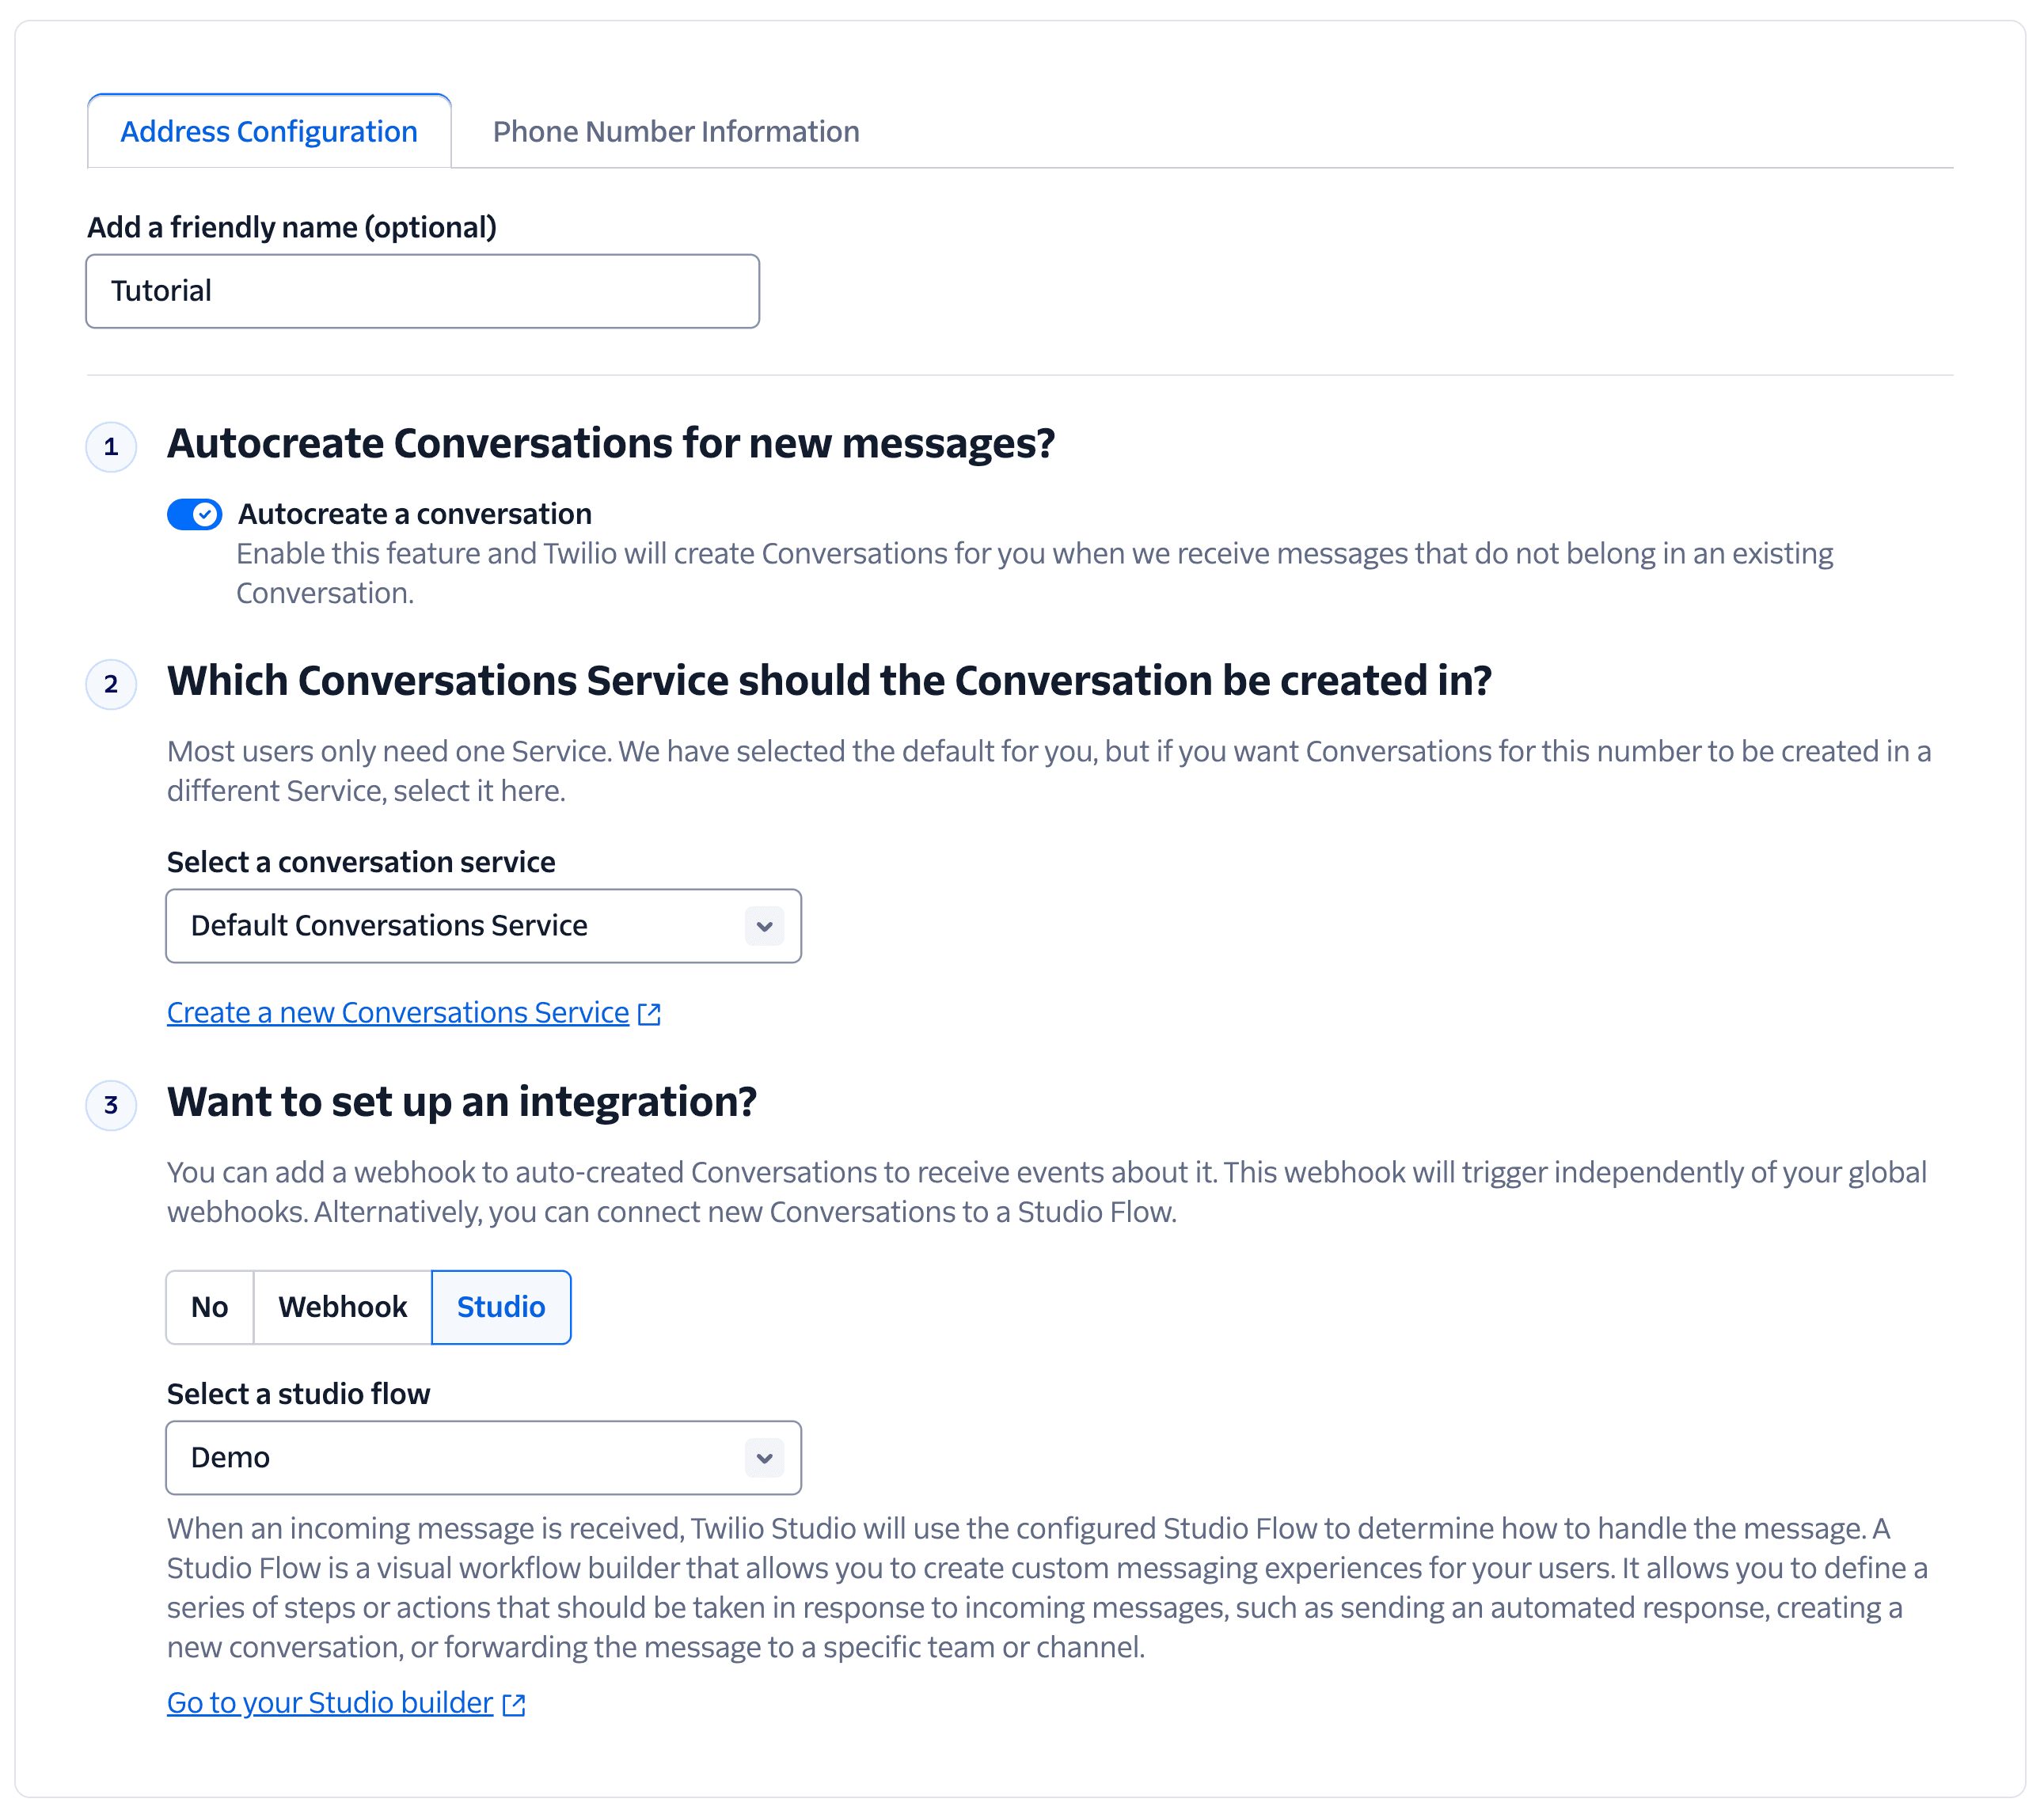2044x1814 pixels.
Task: Click the chevron on the Demo studio flow selector
Action: pos(763,1458)
